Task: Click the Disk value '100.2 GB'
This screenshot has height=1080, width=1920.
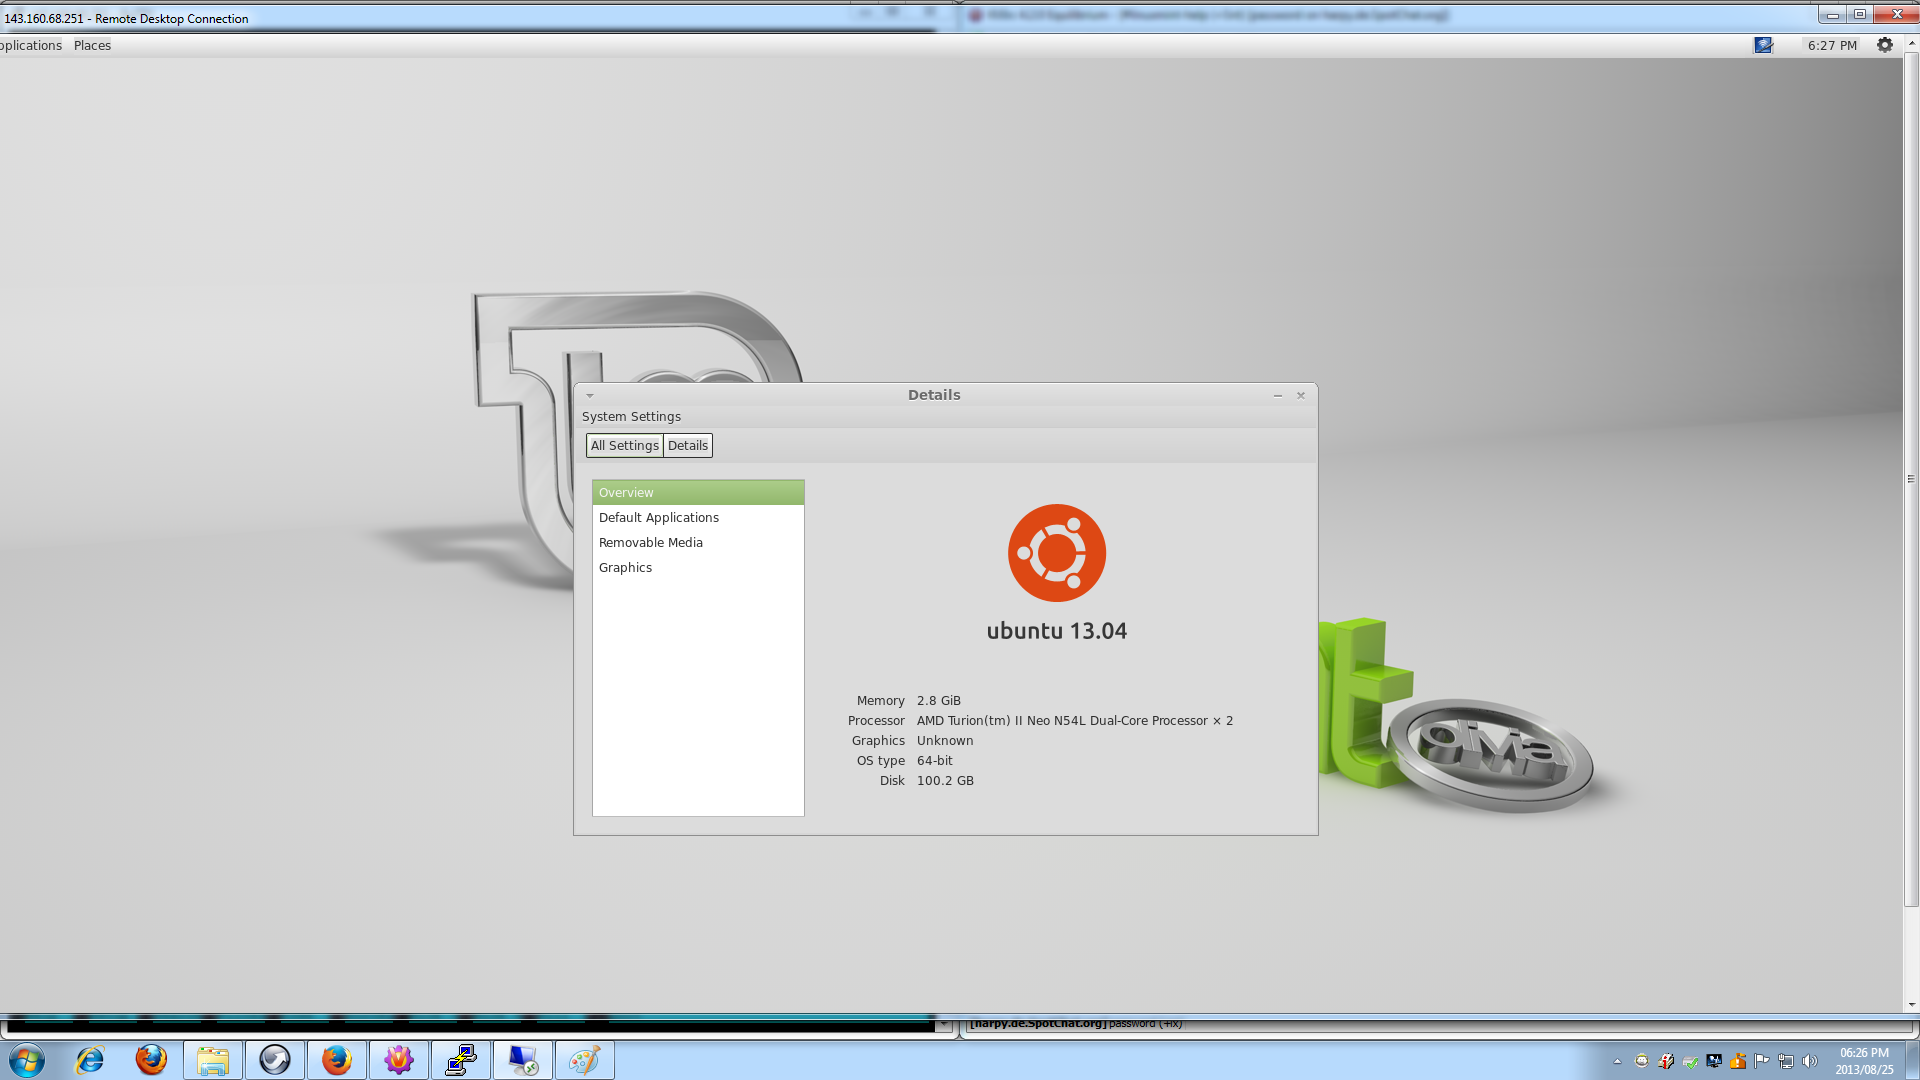Action: [945, 781]
